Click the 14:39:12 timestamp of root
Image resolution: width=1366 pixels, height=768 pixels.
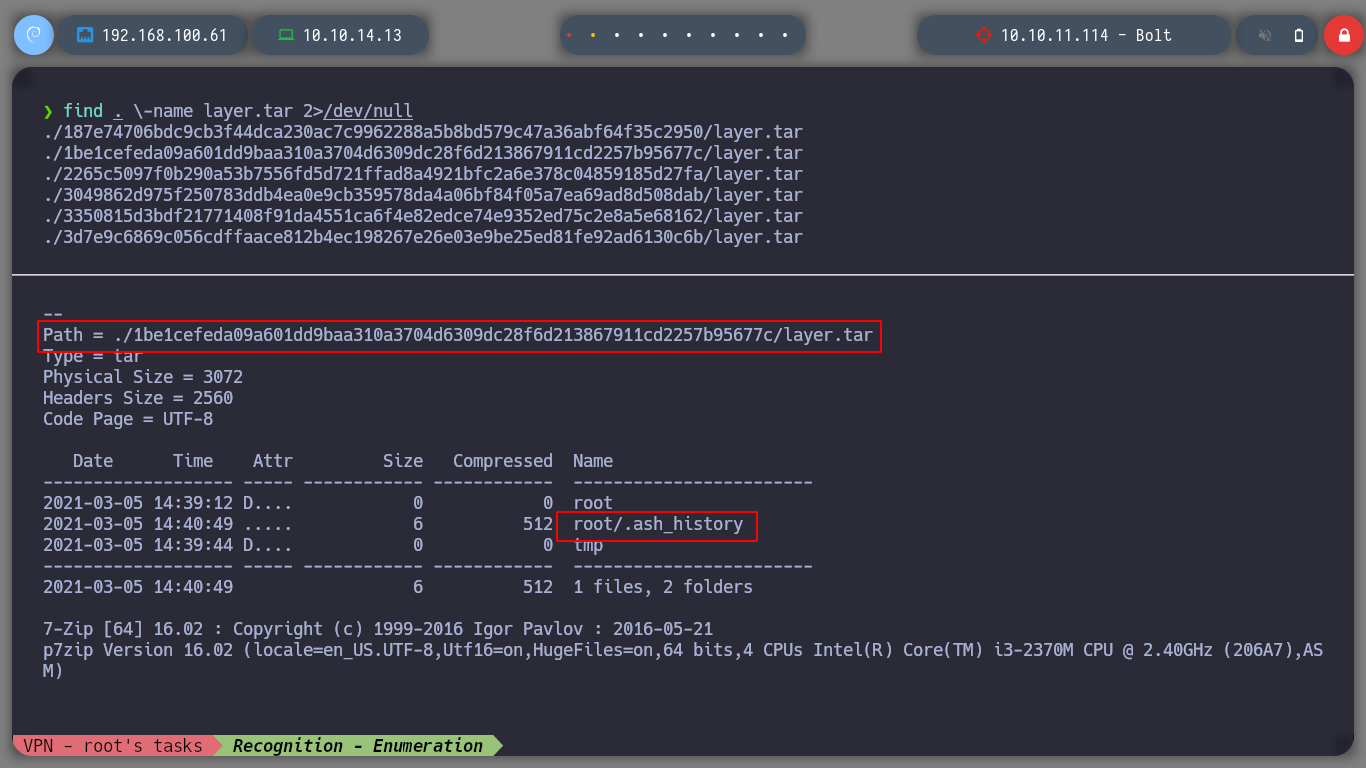(193, 503)
